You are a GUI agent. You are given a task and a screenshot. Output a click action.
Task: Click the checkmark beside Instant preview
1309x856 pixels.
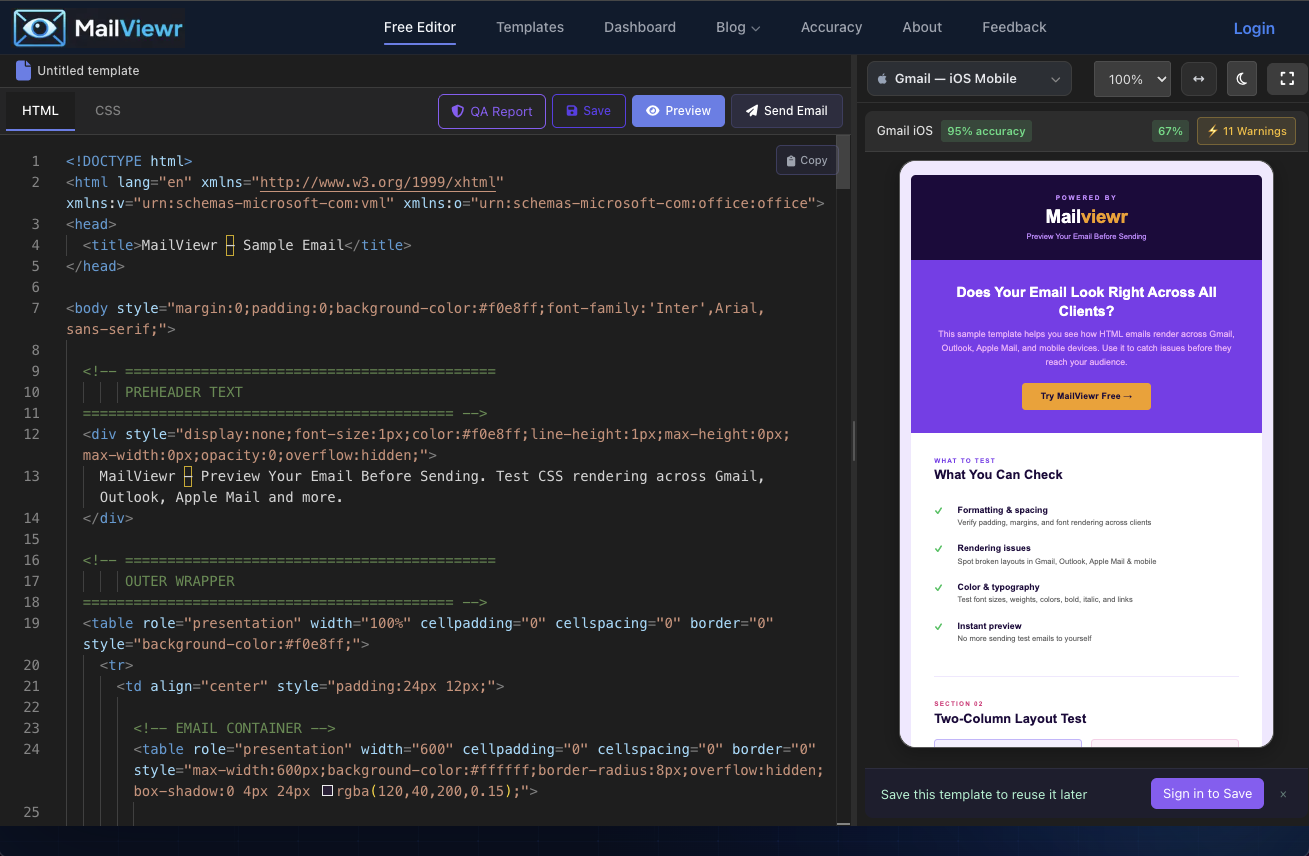point(939,626)
